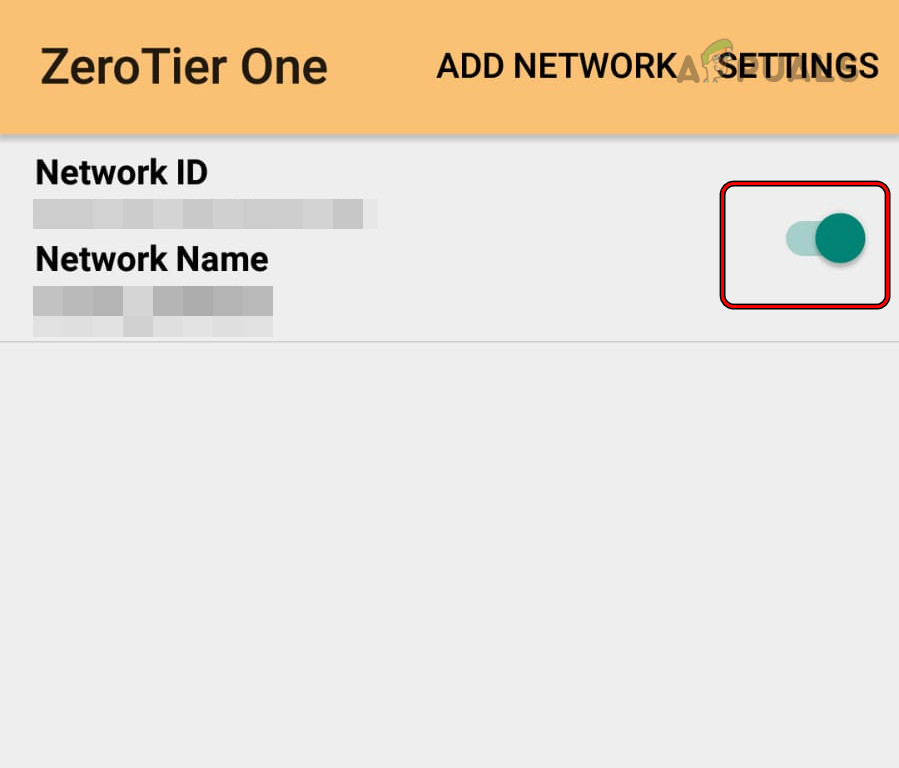
Task: Select the Network ID label
Action: click(x=120, y=172)
